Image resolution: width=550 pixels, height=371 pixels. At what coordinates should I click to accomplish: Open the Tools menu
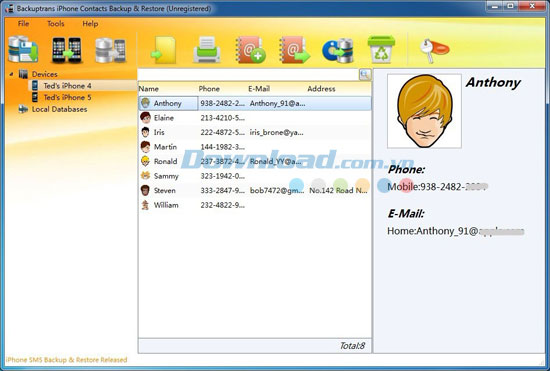point(56,23)
